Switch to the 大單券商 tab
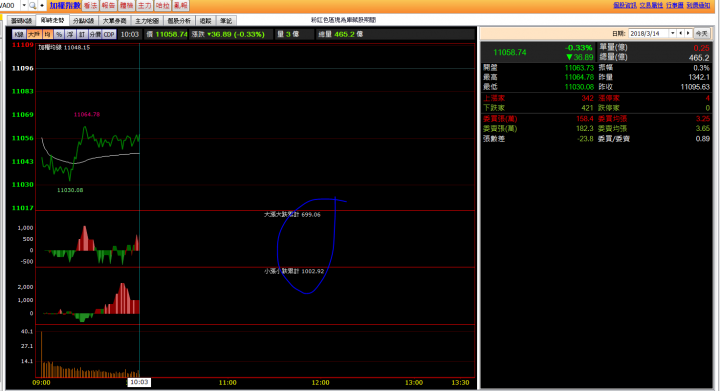The image size is (720, 391). click(x=114, y=21)
